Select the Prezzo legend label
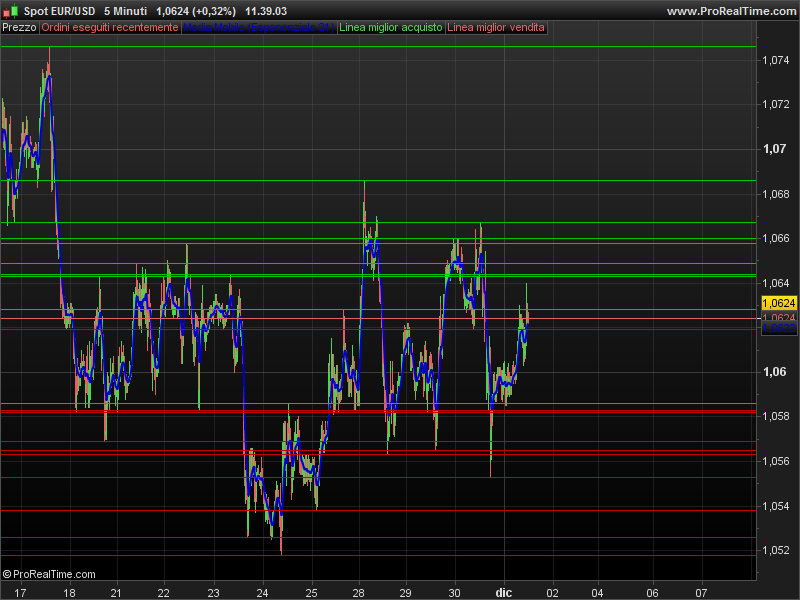 [x=19, y=28]
